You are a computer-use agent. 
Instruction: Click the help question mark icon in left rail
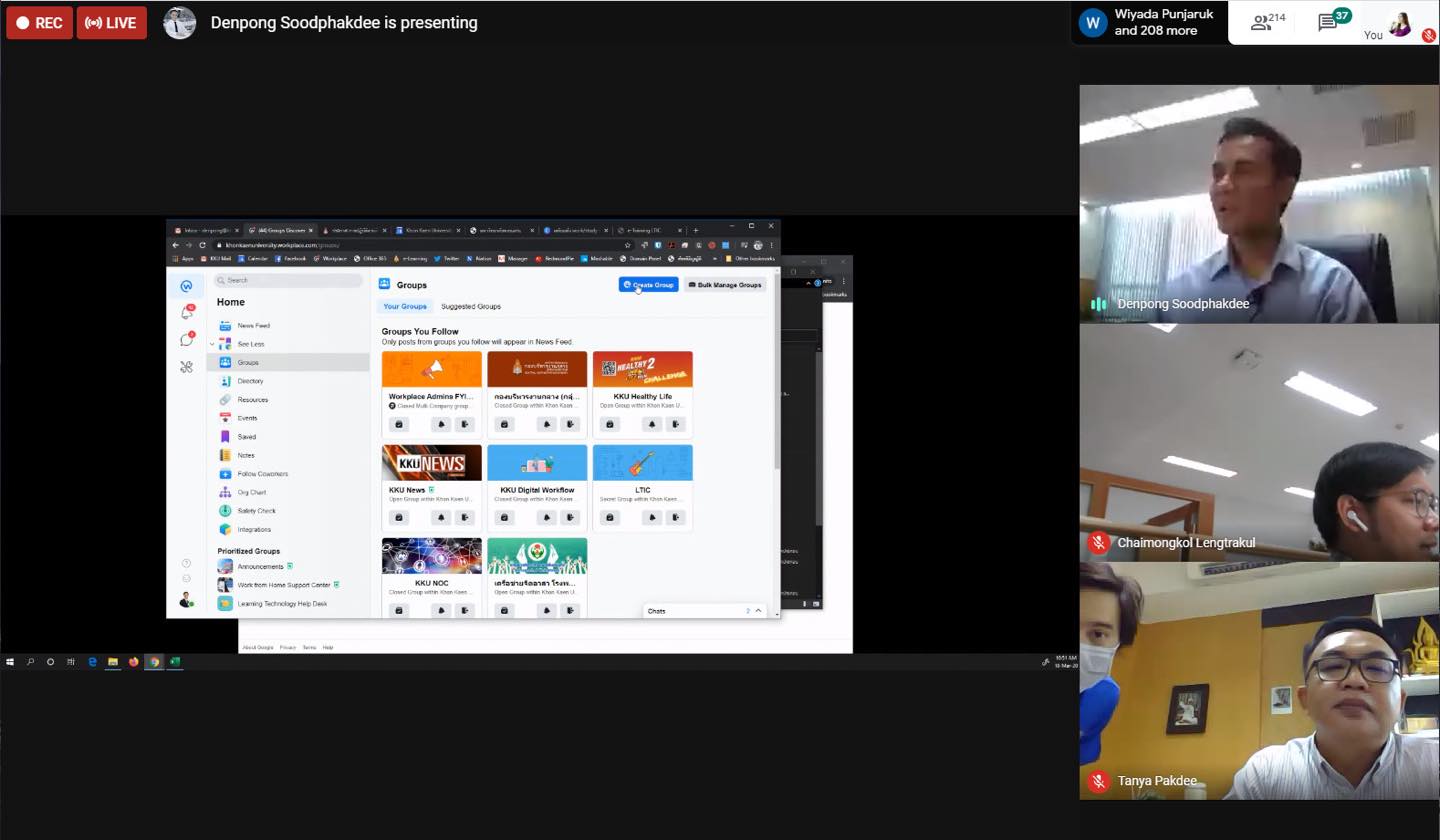tap(186, 564)
